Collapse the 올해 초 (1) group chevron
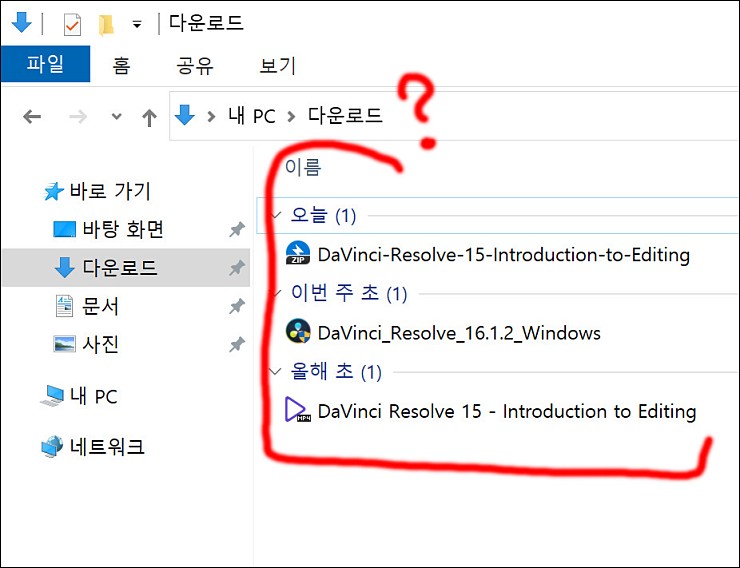Image resolution: width=740 pixels, height=568 pixels. point(275,372)
